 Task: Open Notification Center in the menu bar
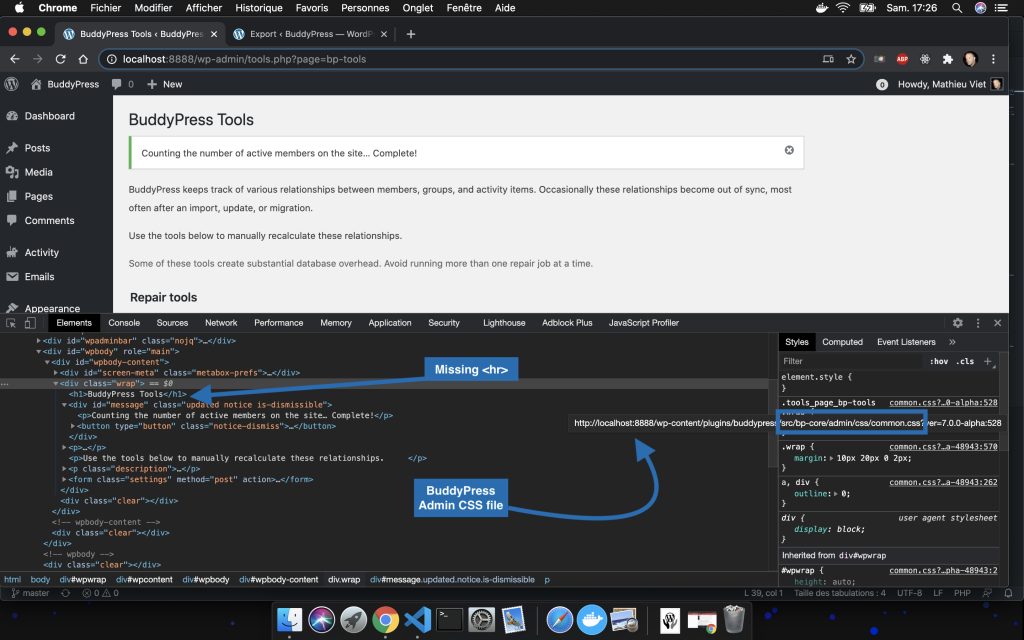(x=1001, y=8)
